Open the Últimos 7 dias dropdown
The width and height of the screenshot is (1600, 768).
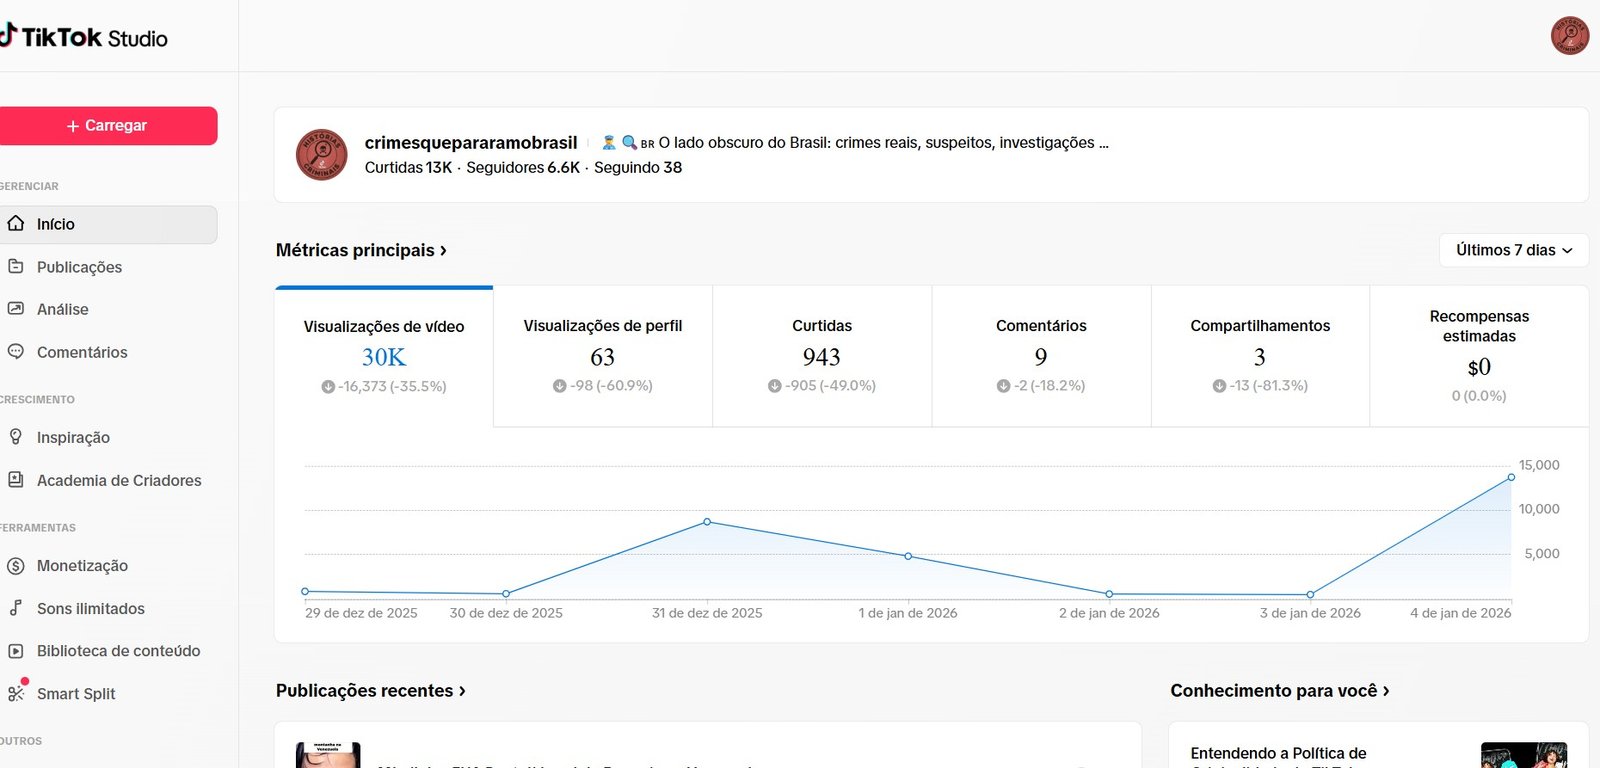tap(1513, 250)
